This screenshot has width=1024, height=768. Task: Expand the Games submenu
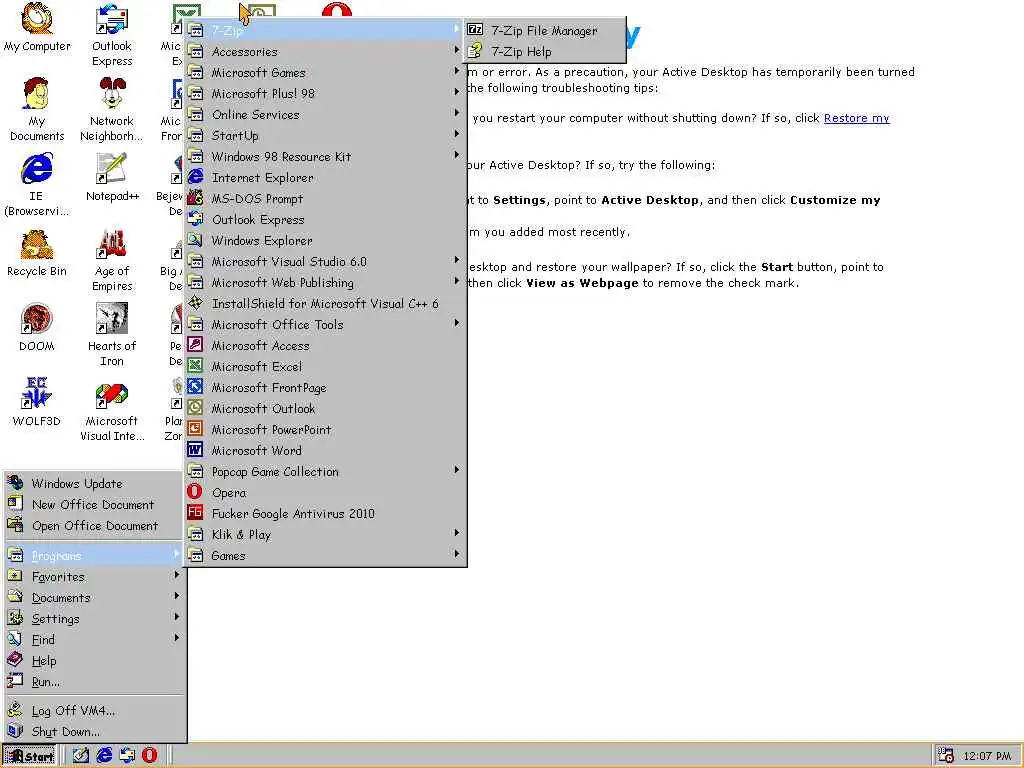click(325, 555)
